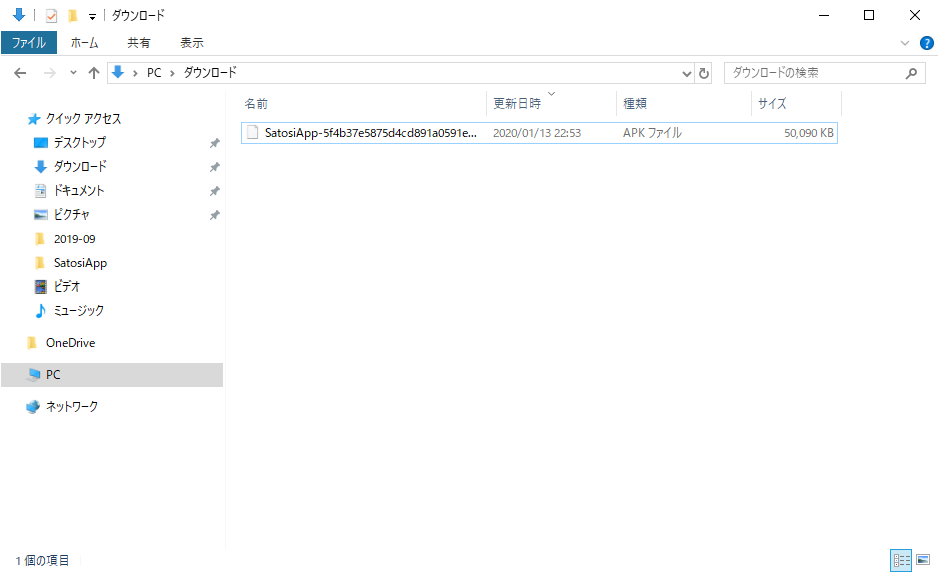Image resolution: width=939 pixels, height=573 pixels.
Task: Open デスクトップ in the sidebar
Action: [80, 143]
